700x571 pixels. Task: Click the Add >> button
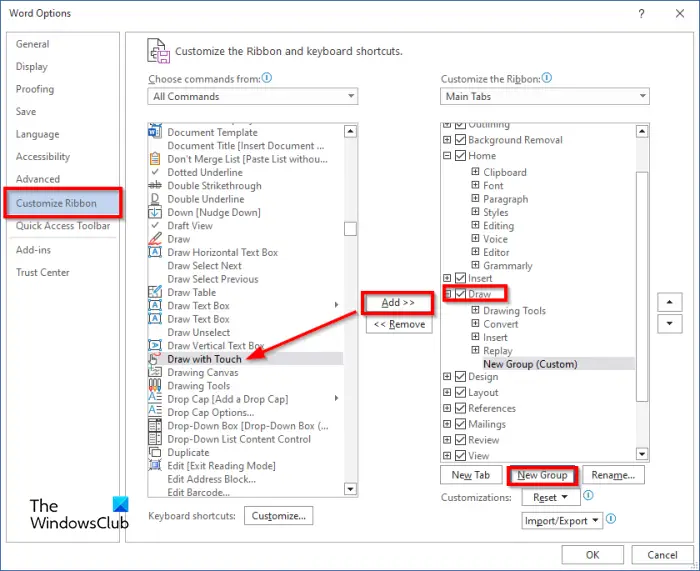pyautogui.click(x=398, y=303)
